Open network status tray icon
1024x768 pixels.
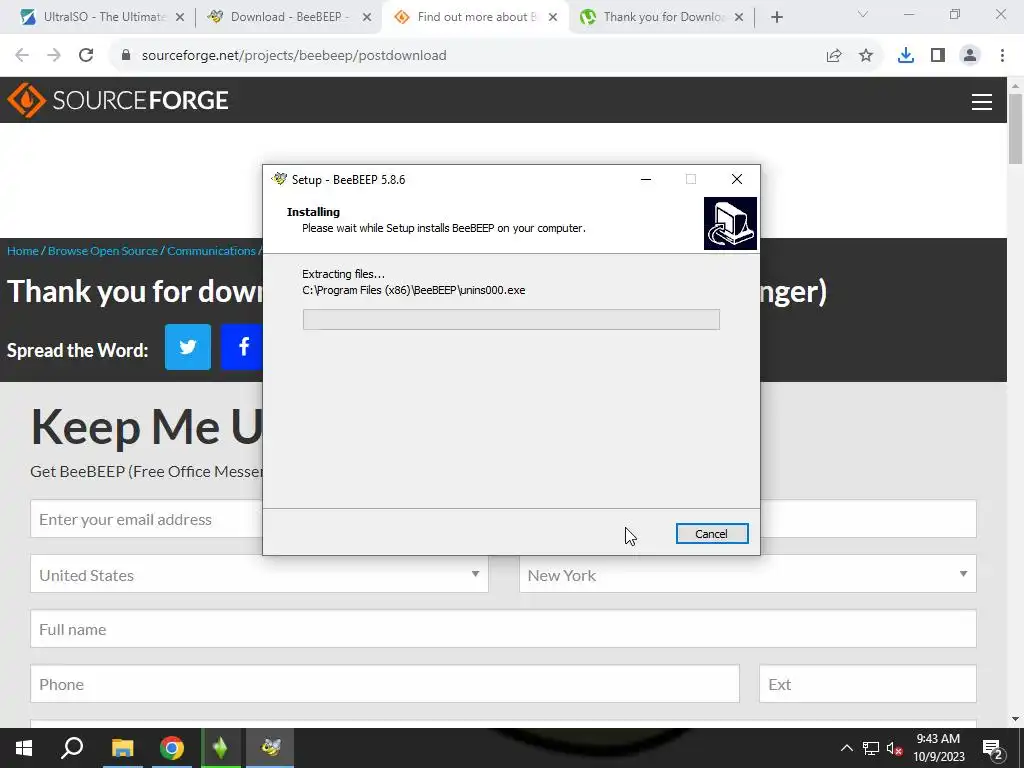tap(871, 748)
